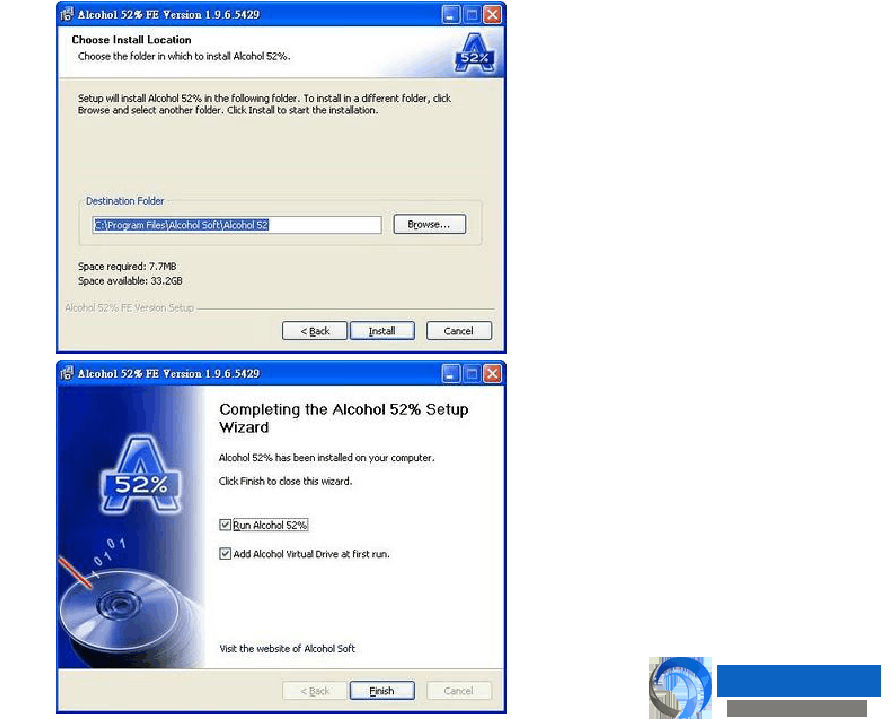
Task: Click Finish to close the setup wizard
Action: coord(382,691)
